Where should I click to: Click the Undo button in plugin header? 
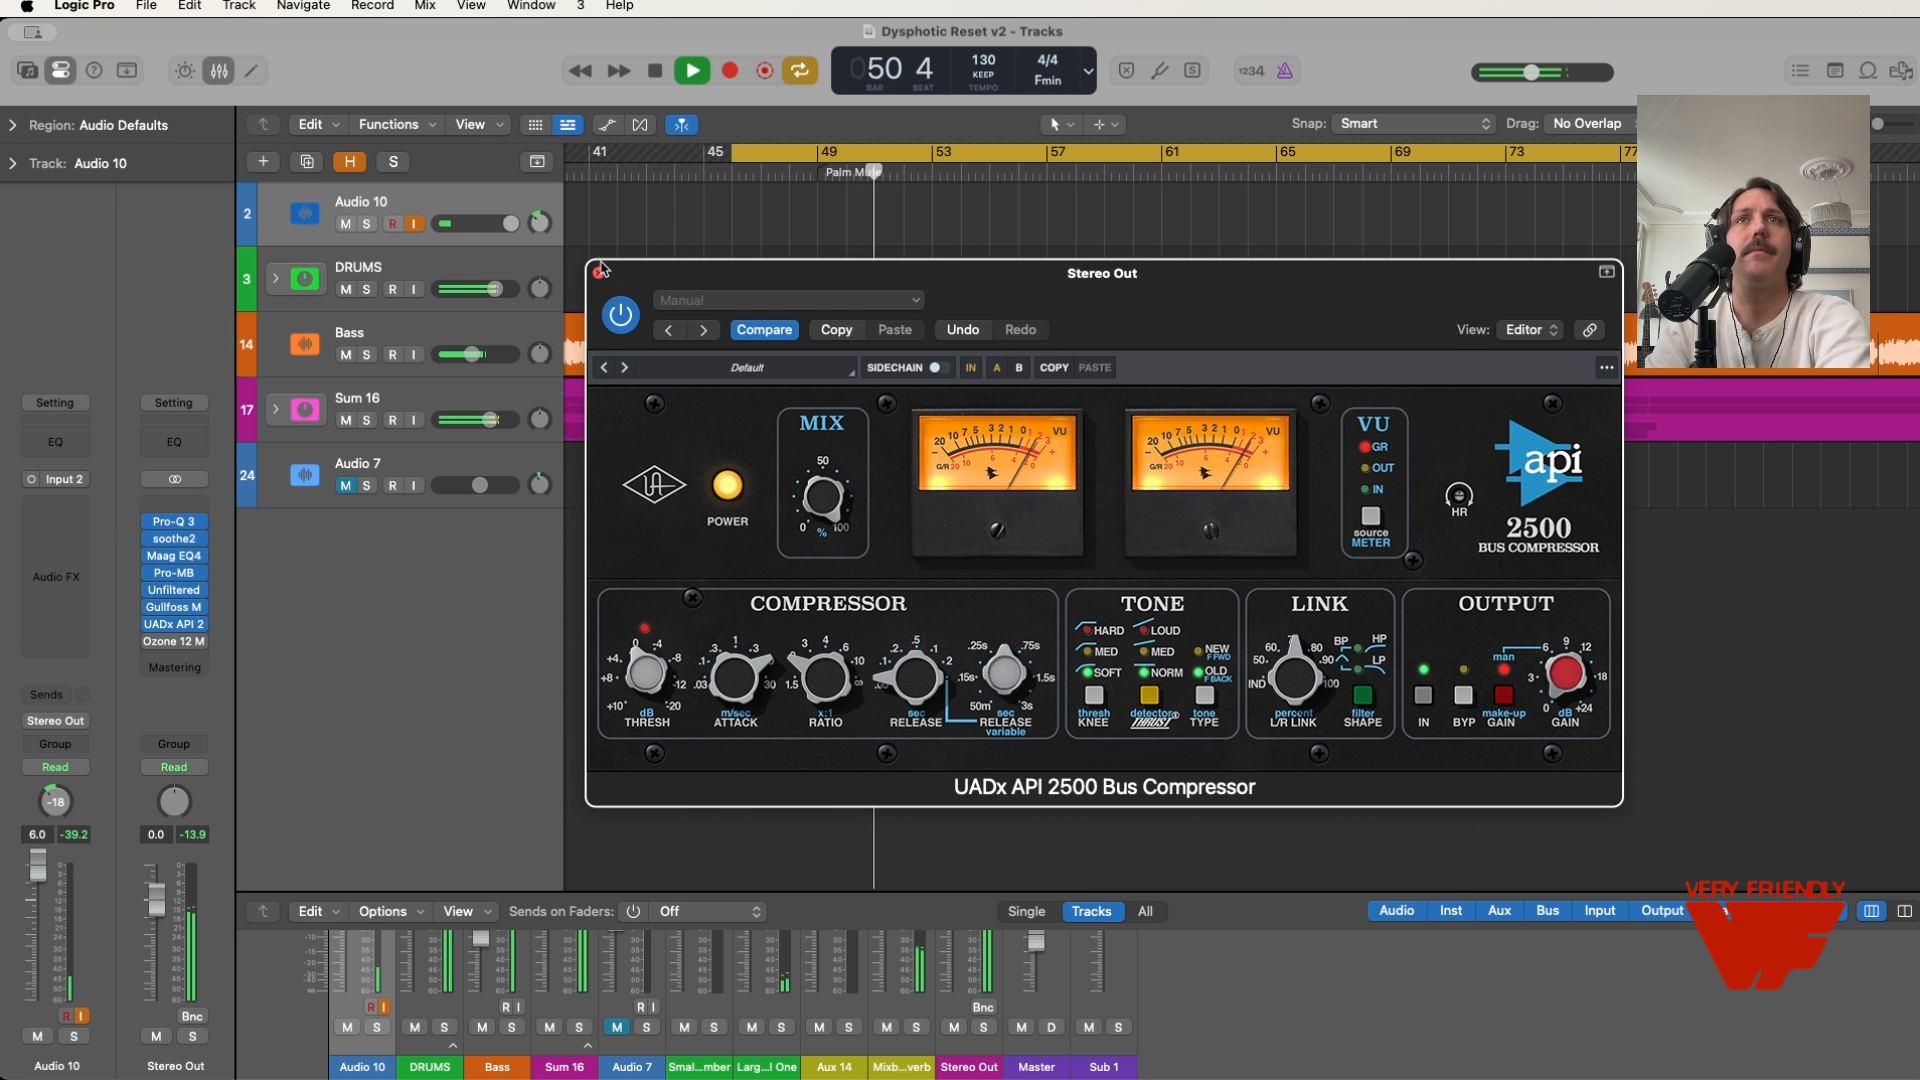pyautogui.click(x=962, y=330)
